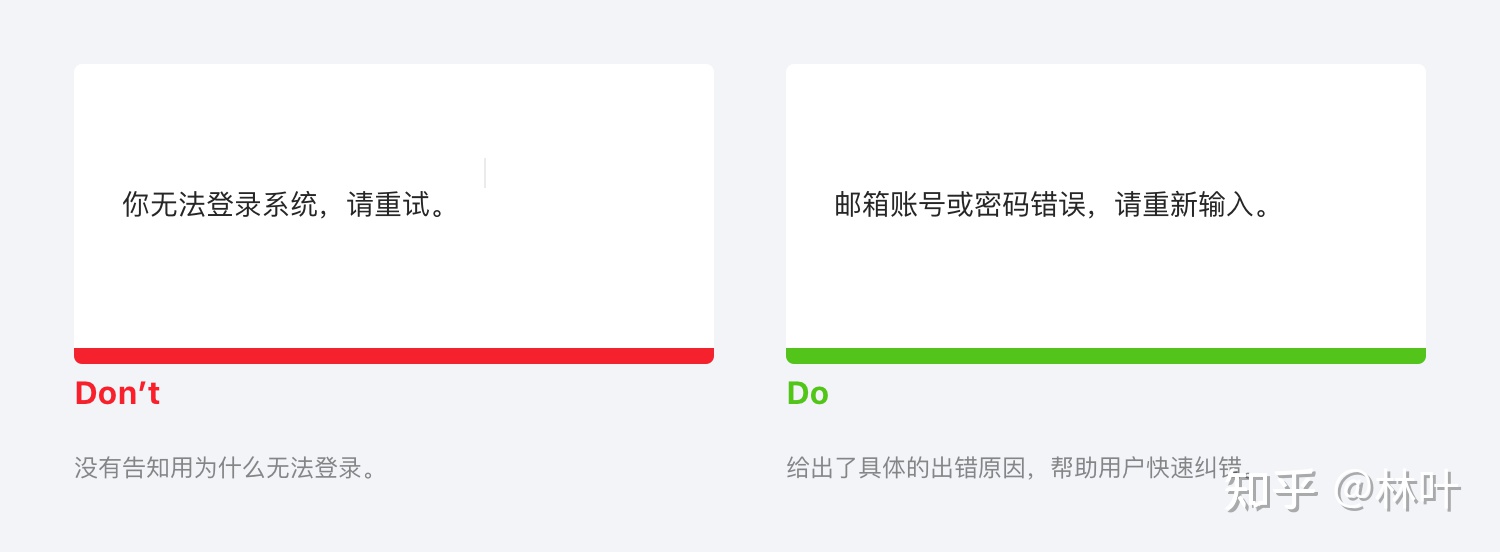Select the green Do label
Viewport: 1500px width, 552px height.
point(808,393)
